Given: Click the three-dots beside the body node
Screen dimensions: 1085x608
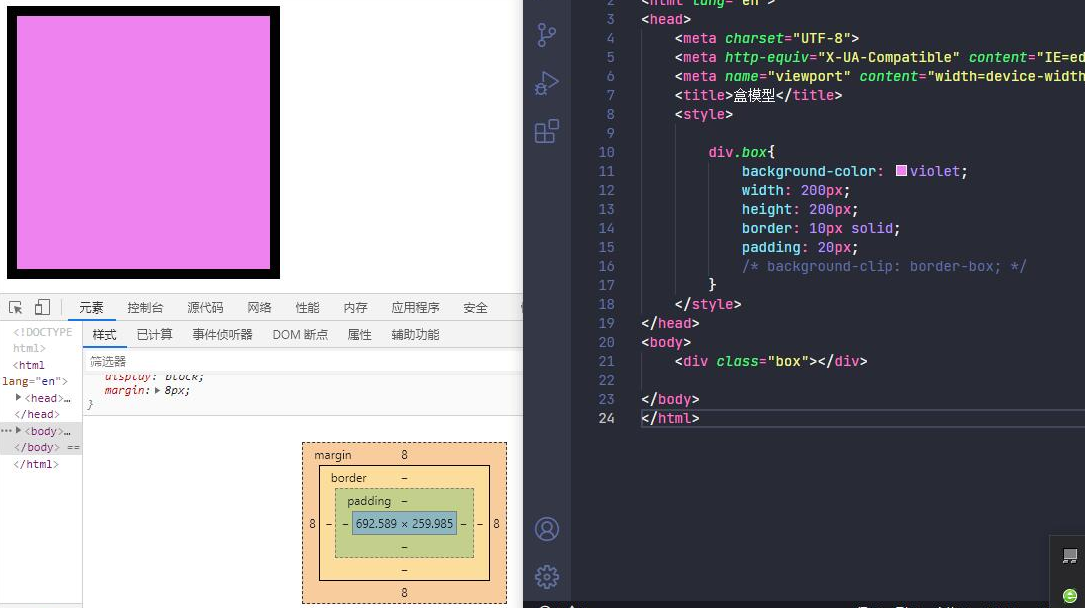Looking at the screenshot, I should (6, 430).
